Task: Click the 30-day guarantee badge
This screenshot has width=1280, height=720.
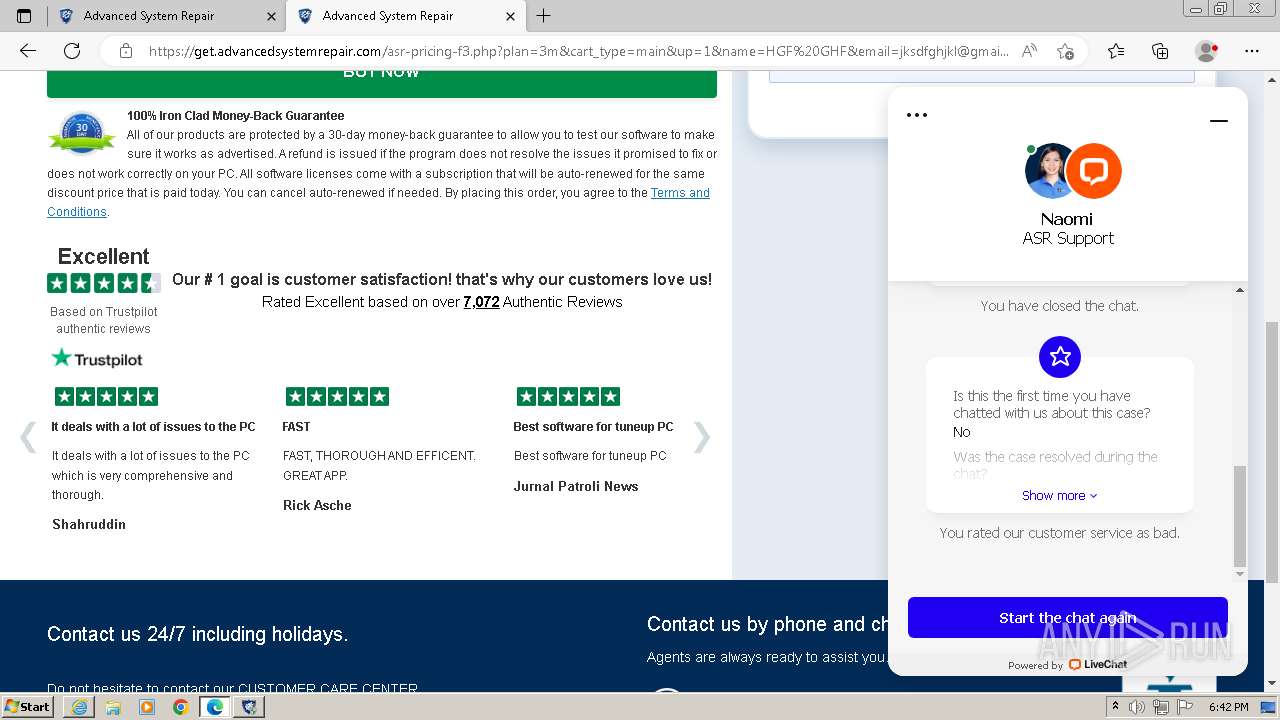Action: point(82,133)
